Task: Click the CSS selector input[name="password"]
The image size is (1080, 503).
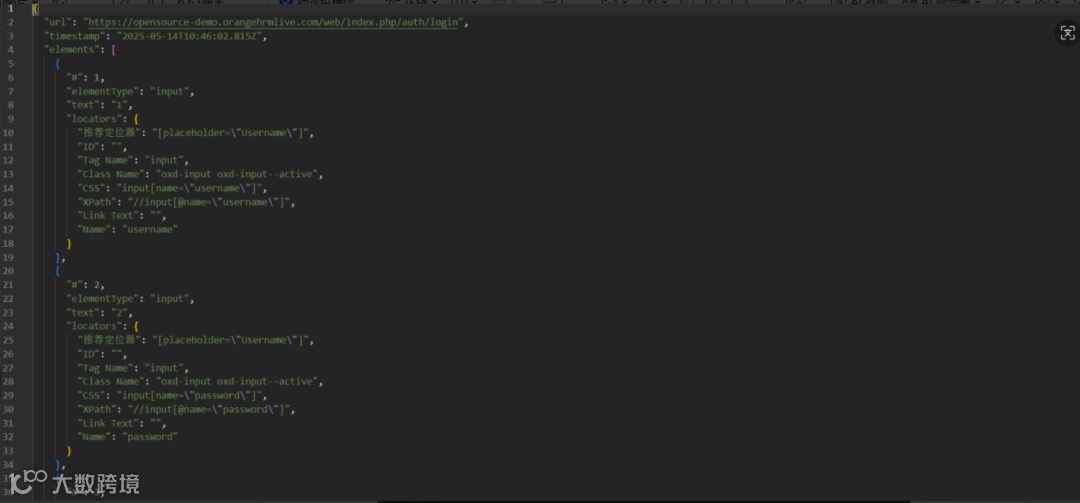Action: (188, 395)
